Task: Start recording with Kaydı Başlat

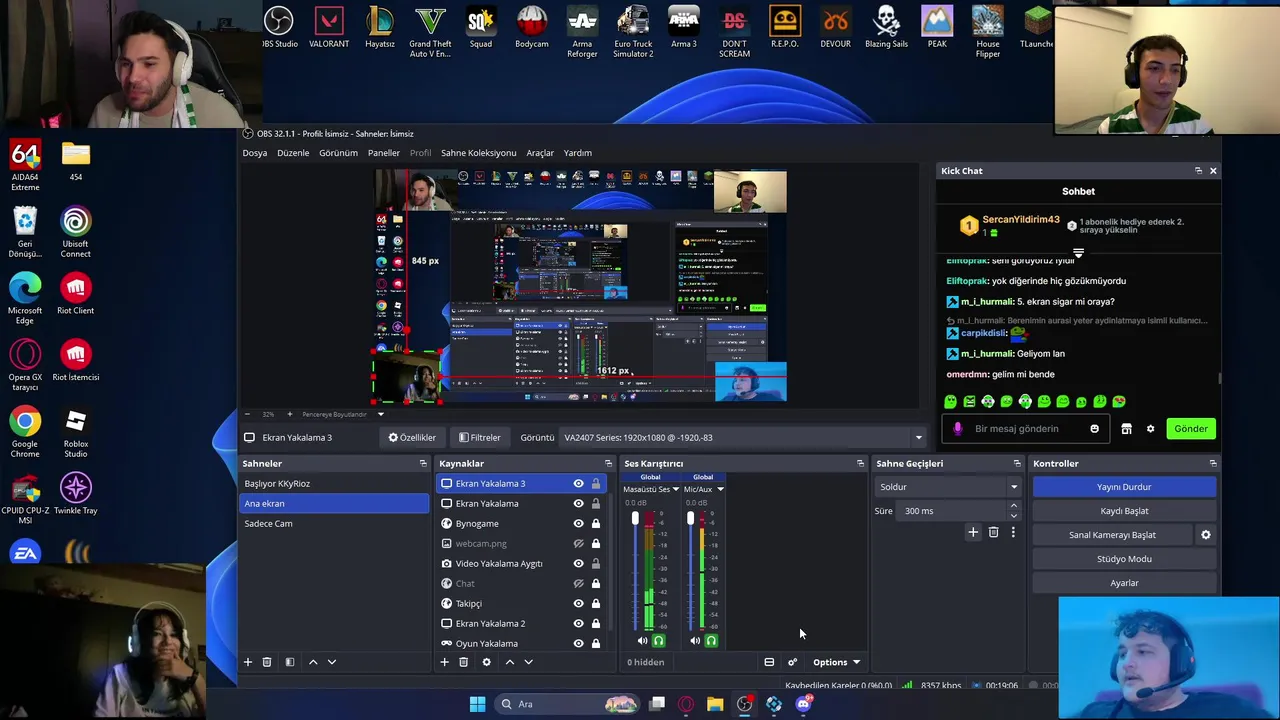Action: [x=1124, y=511]
